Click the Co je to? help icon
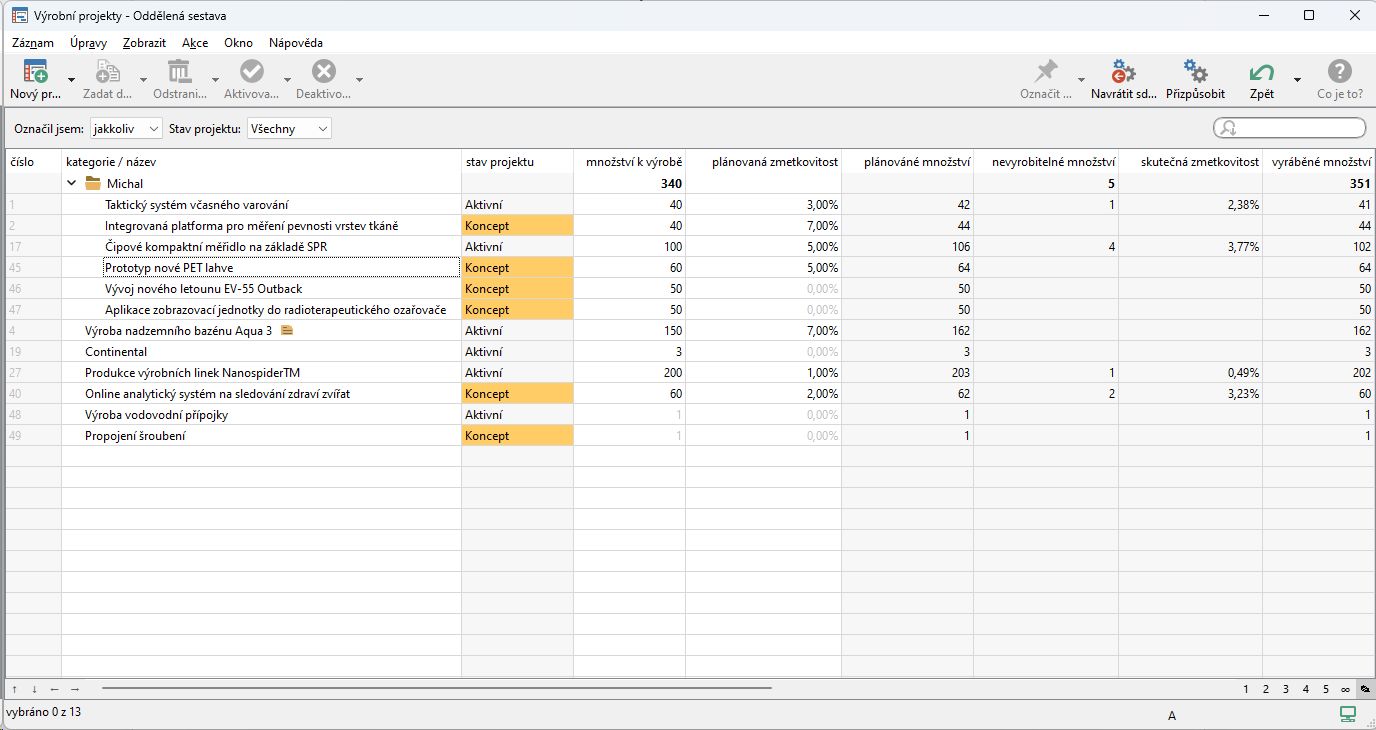Image resolution: width=1376 pixels, height=730 pixels. click(1339, 72)
